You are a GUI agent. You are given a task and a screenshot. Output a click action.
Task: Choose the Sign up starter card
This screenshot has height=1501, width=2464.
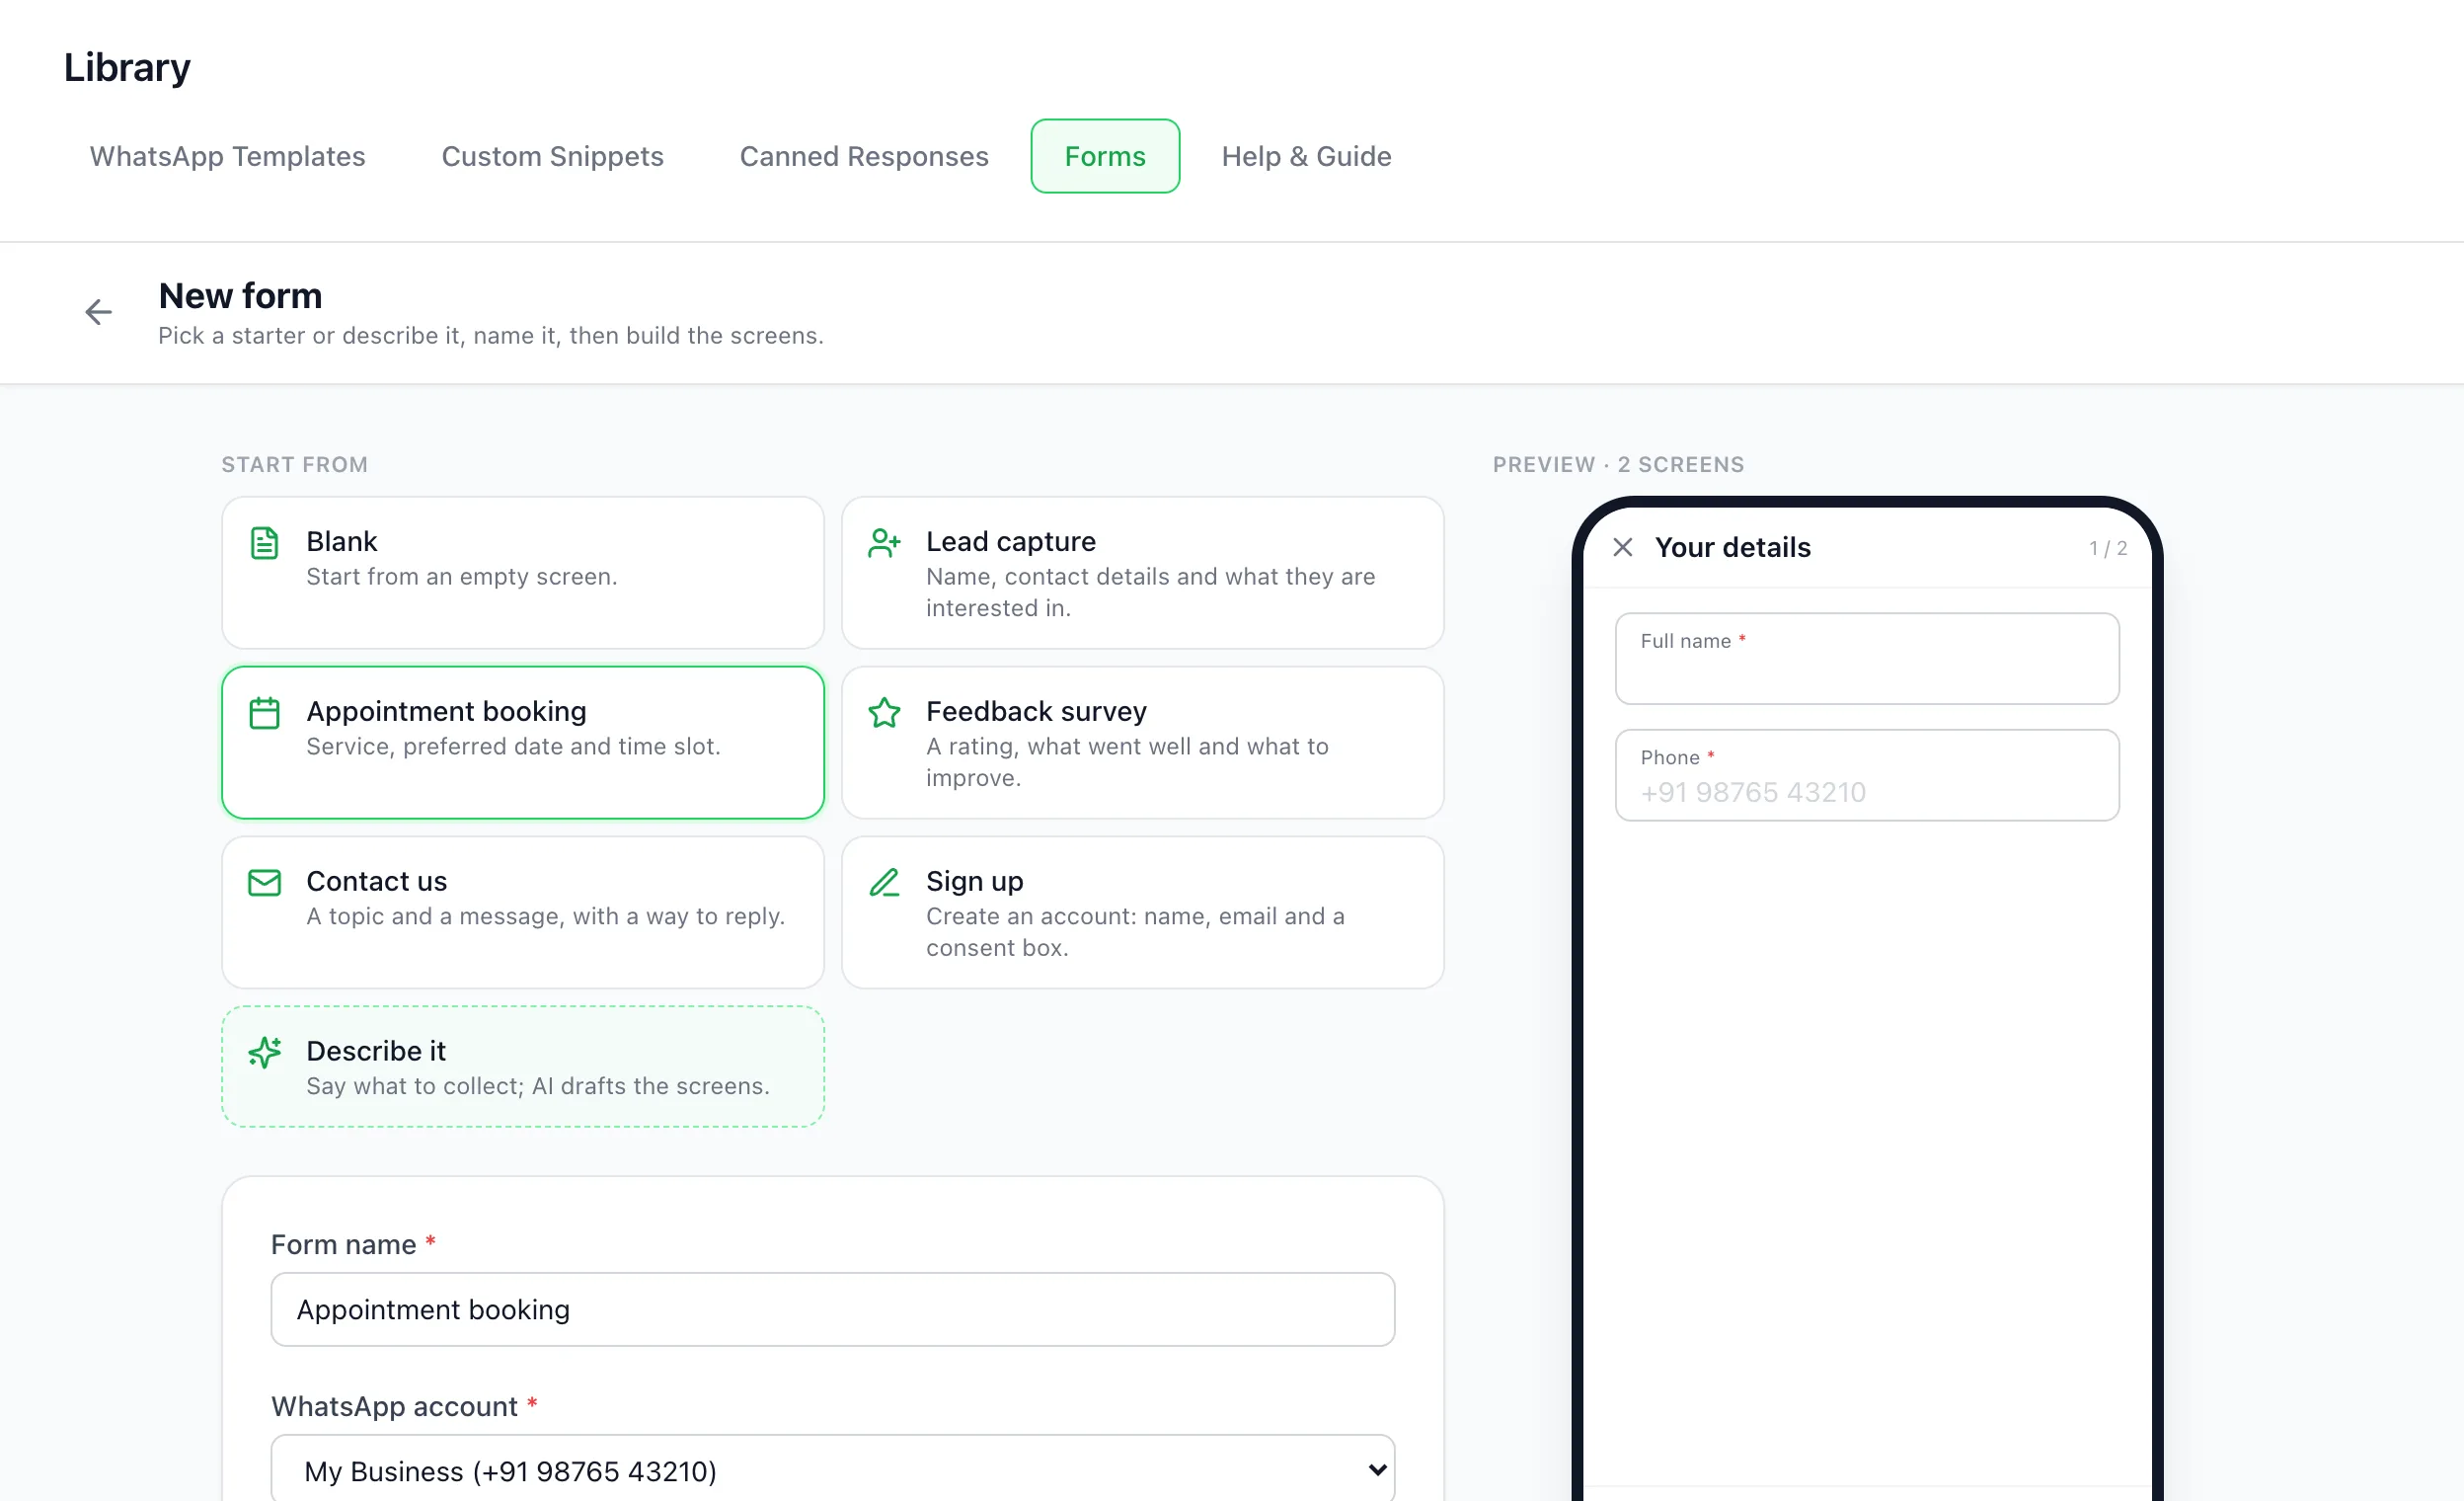[1143, 913]
